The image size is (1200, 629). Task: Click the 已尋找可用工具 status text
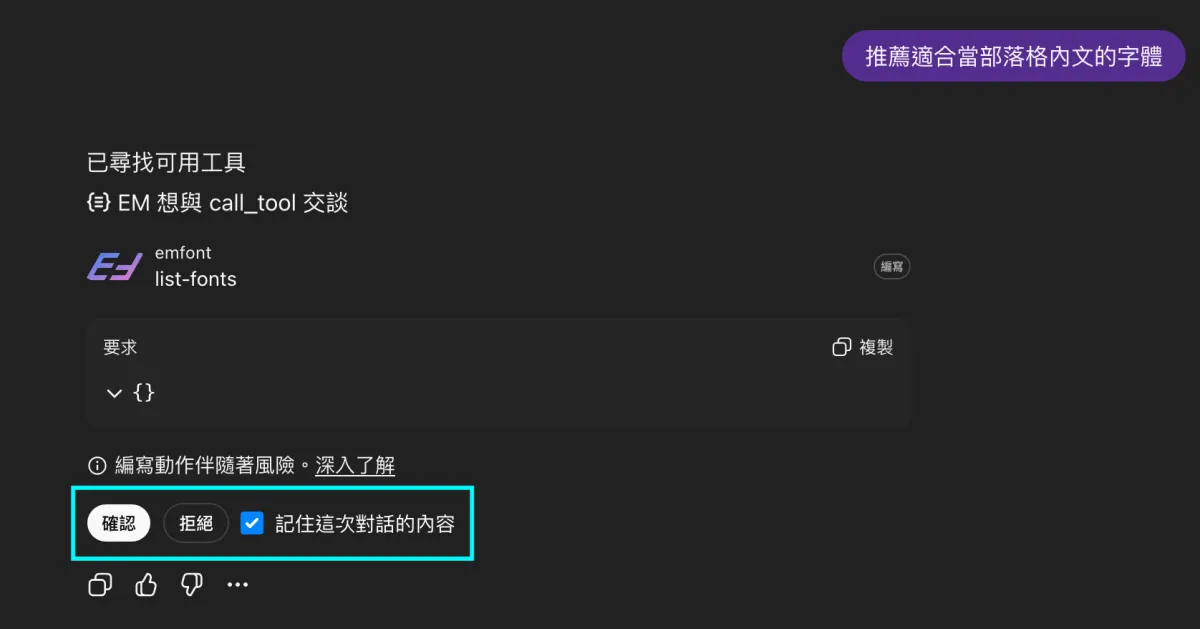click(x=166, y=162)
